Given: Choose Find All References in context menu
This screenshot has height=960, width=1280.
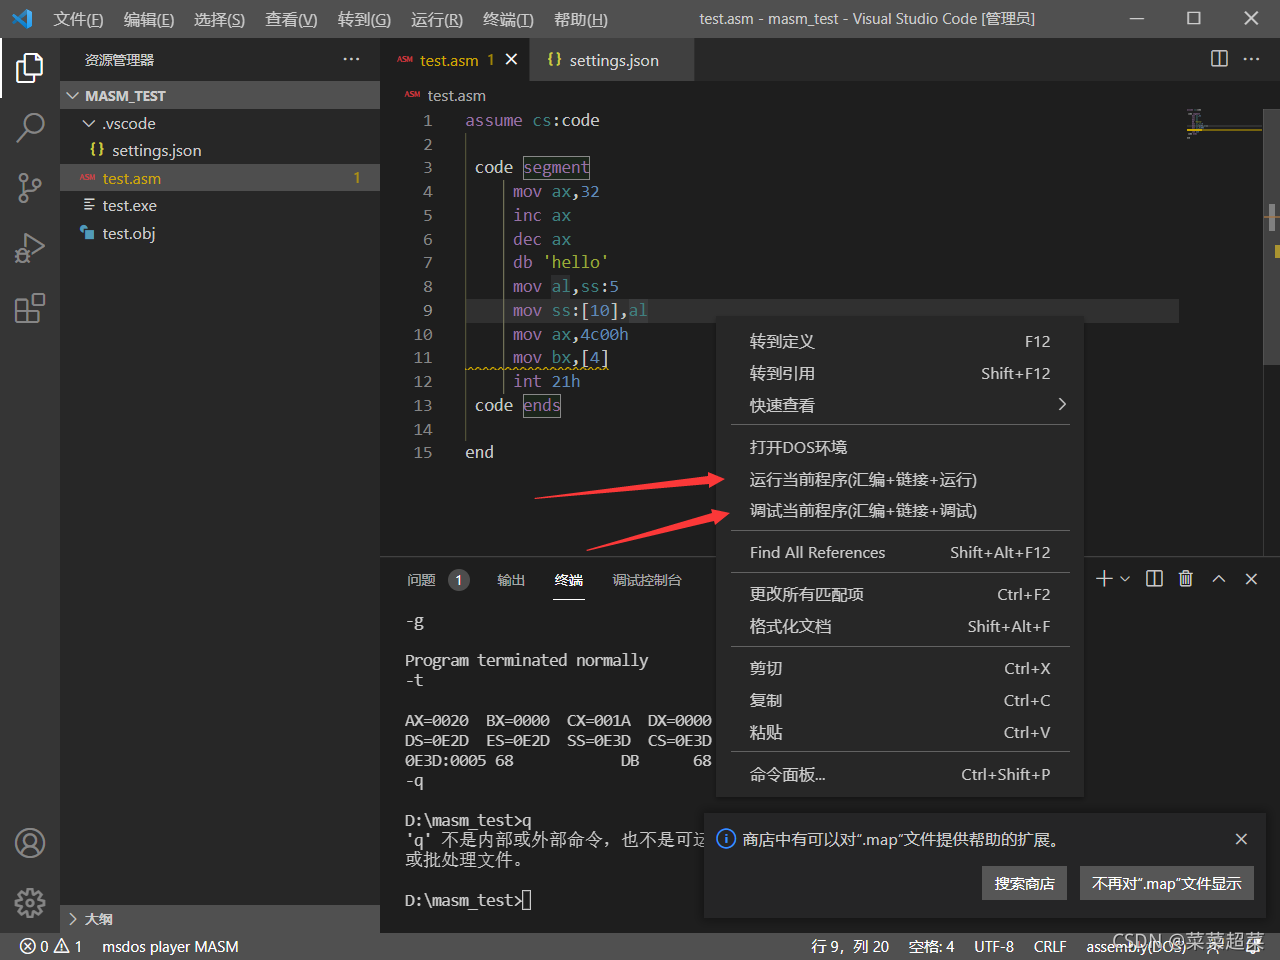Looking at the screenshot, I should pos(900,552).
